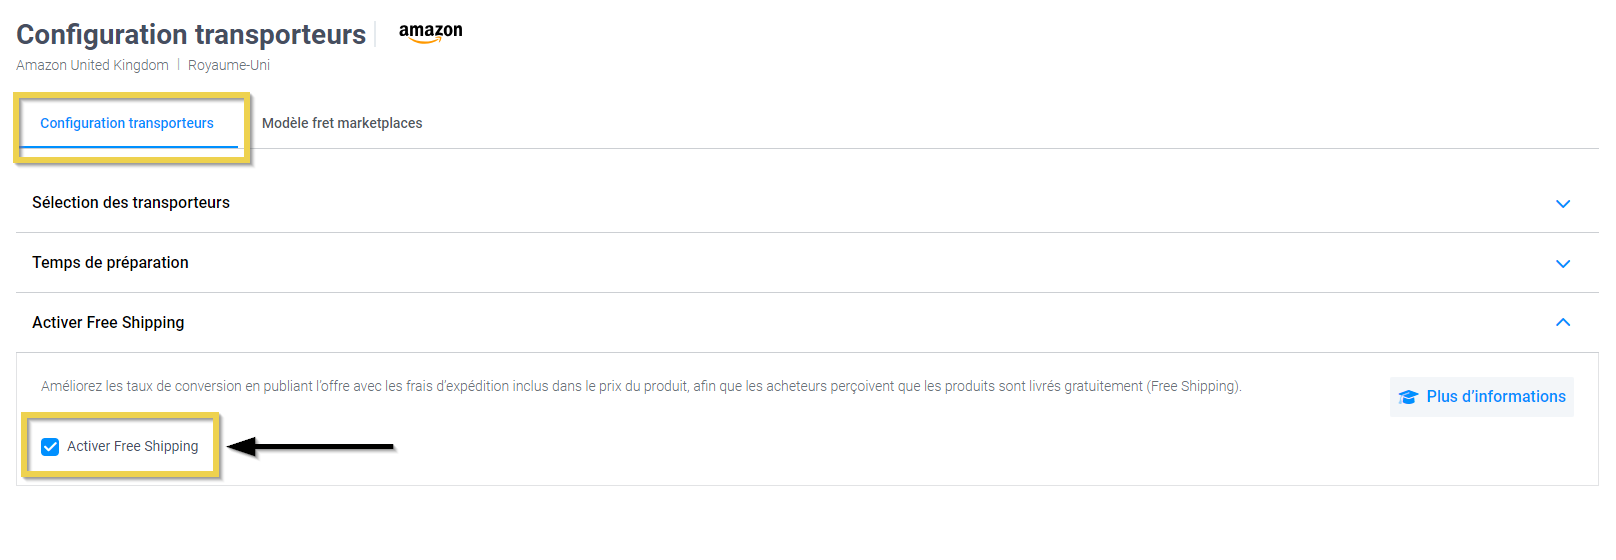Expand the Temps de préparation chevron
This screenshot has height=560, width=1616.
pyautogui.click(x=1563, y=264)
